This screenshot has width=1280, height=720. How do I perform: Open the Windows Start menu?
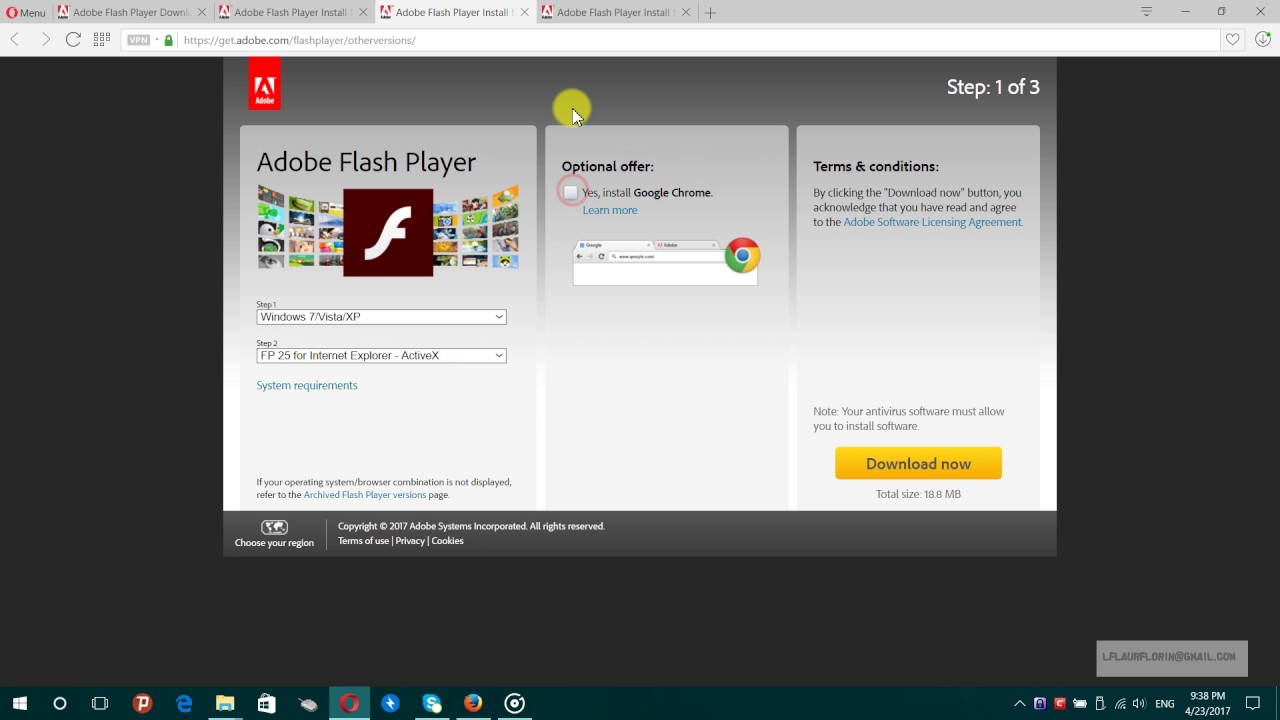pos(20,703)
